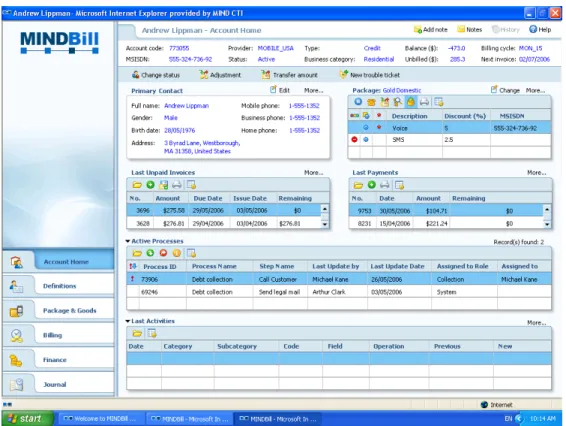Viewport: 566px width, 426px height.
Task: Click green refresh icon in Active Processes
Action: click(x=150, y=253)
